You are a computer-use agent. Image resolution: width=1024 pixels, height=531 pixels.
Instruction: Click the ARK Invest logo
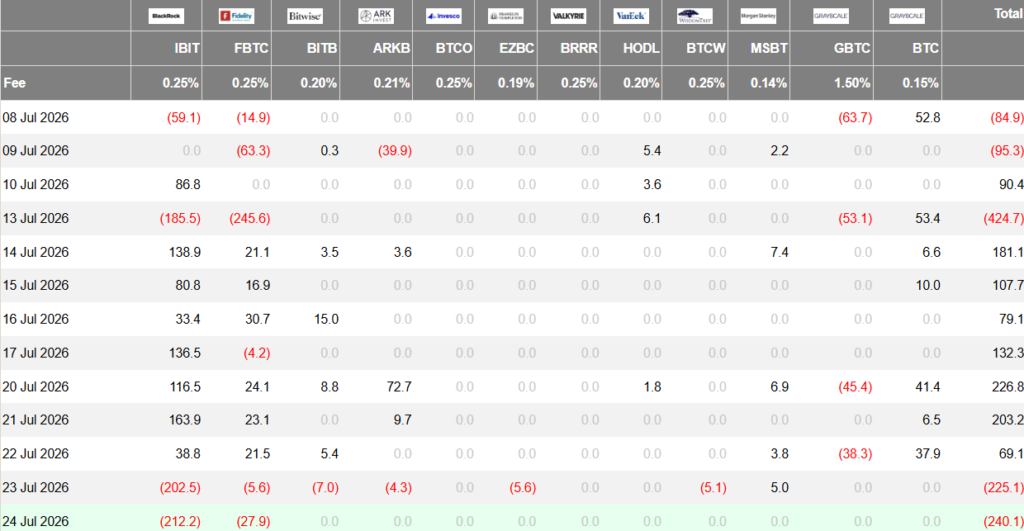coord(376,16)
